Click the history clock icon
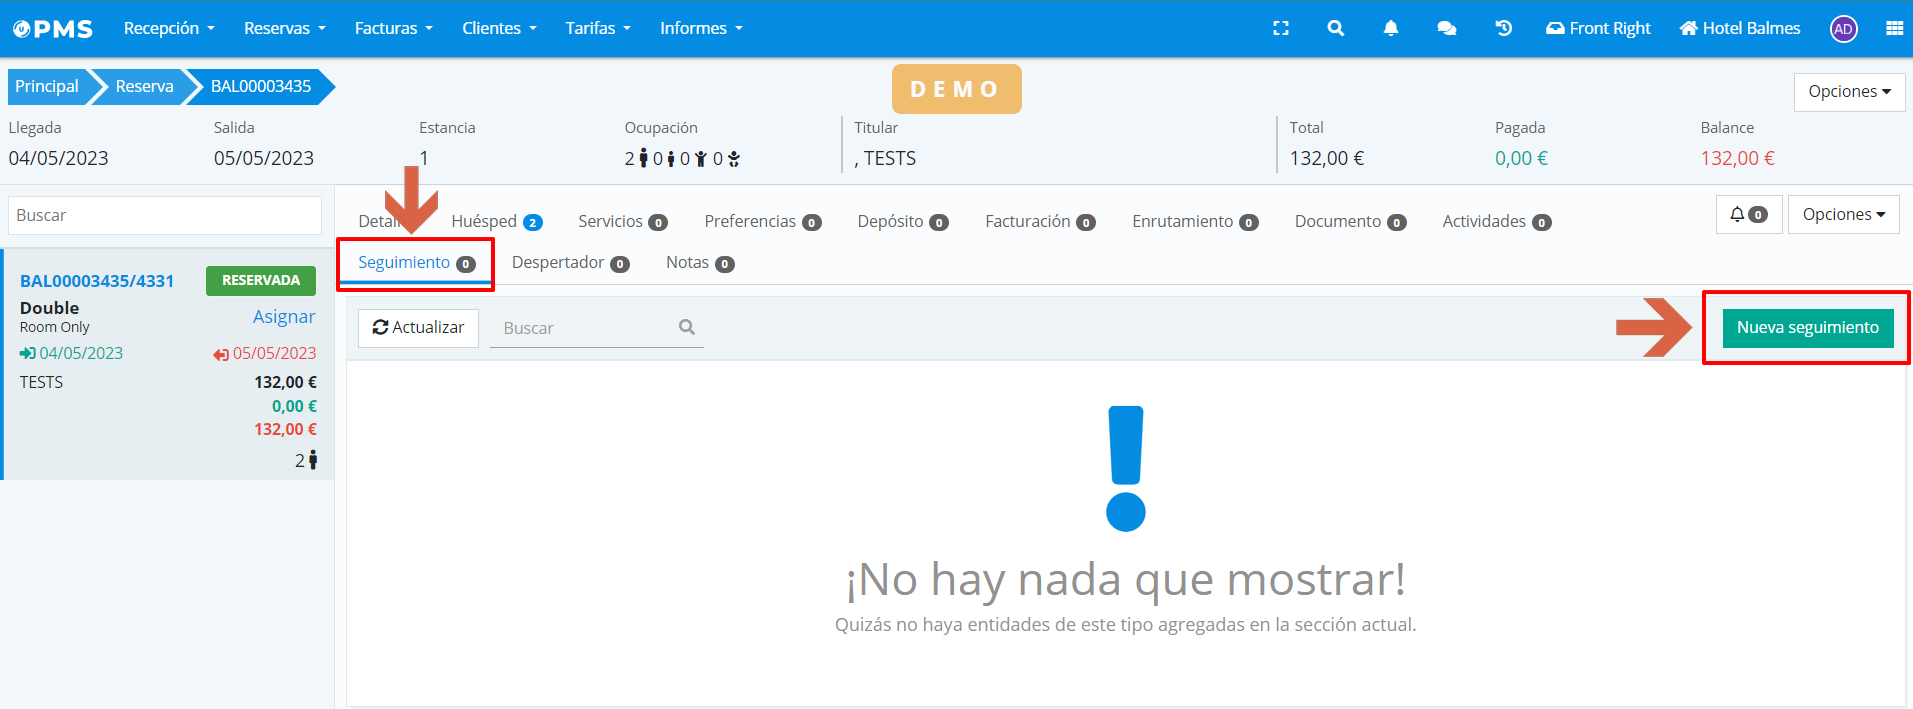The image size is (1913, 709). pyautogui.click(x=1503, y=28)
